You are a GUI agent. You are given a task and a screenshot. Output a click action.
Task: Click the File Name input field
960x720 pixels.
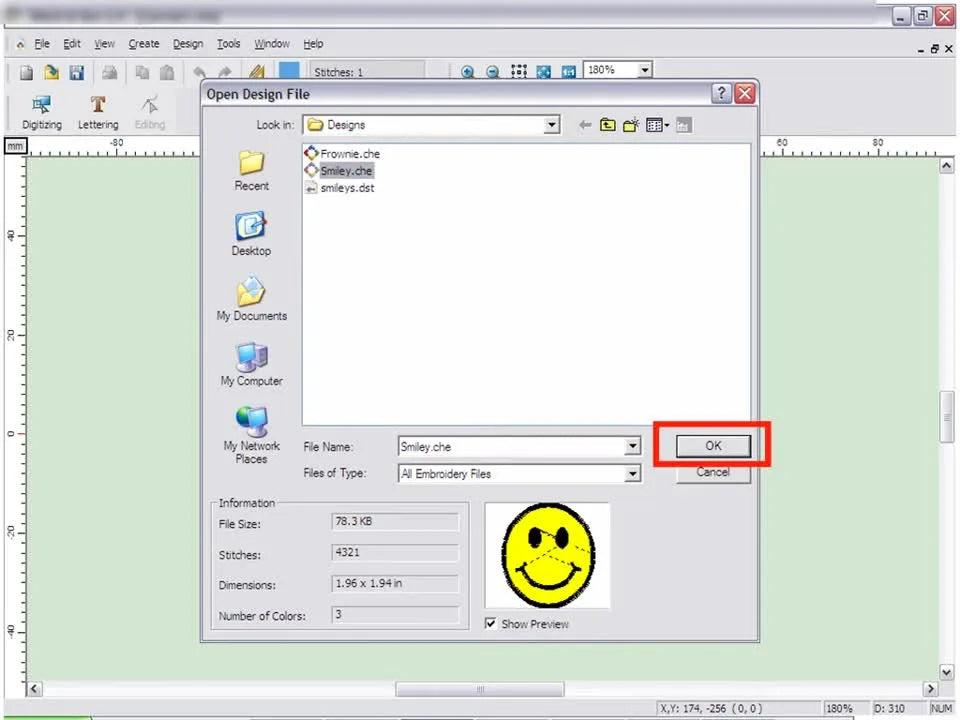tap(511, 446)
